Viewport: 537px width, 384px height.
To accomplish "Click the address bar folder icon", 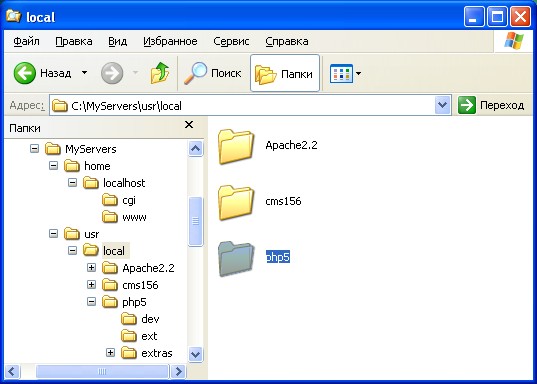I will [x=60, y=106].
